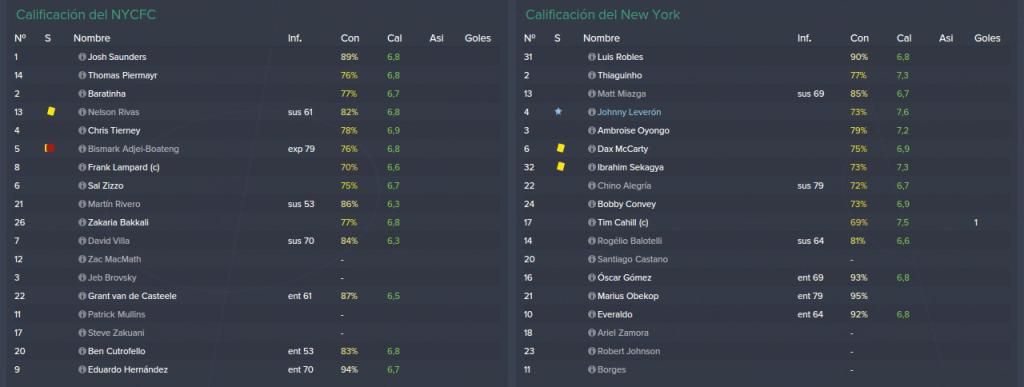Click yellow card icon for Nelson Rivas
This screenshot has height=387, width=1024.
coord(51,112)
